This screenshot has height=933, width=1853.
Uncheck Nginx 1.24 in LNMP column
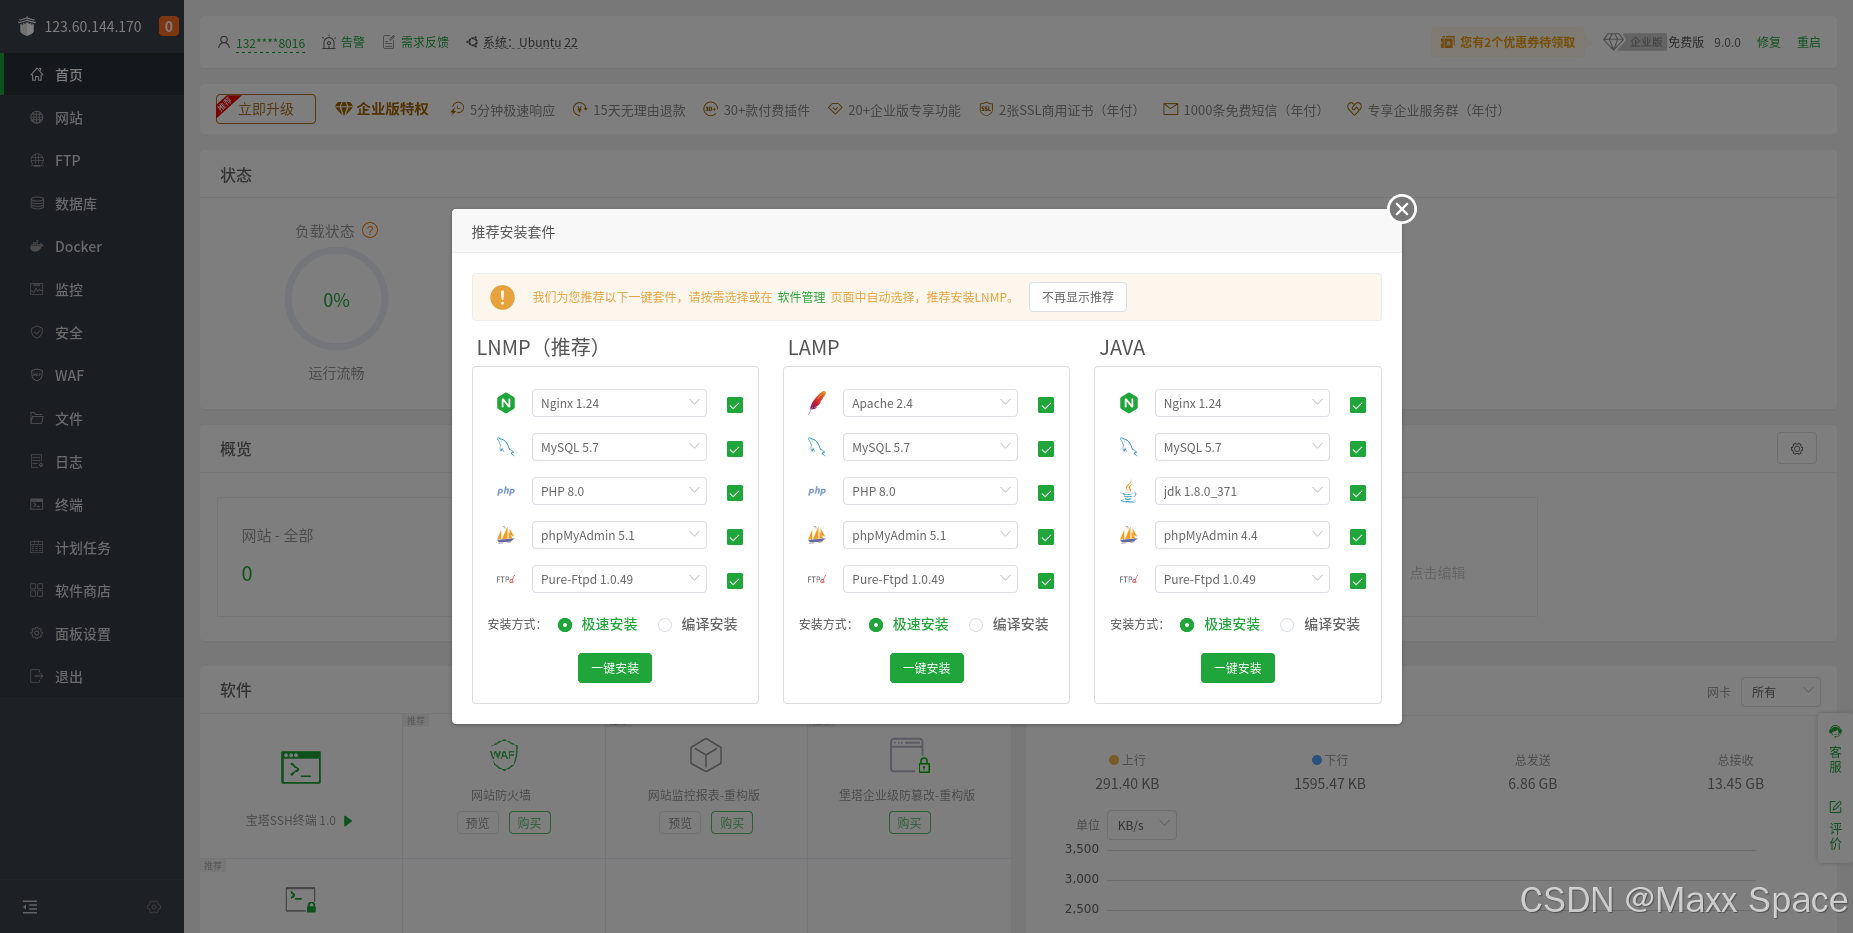(x=735, y=405)
